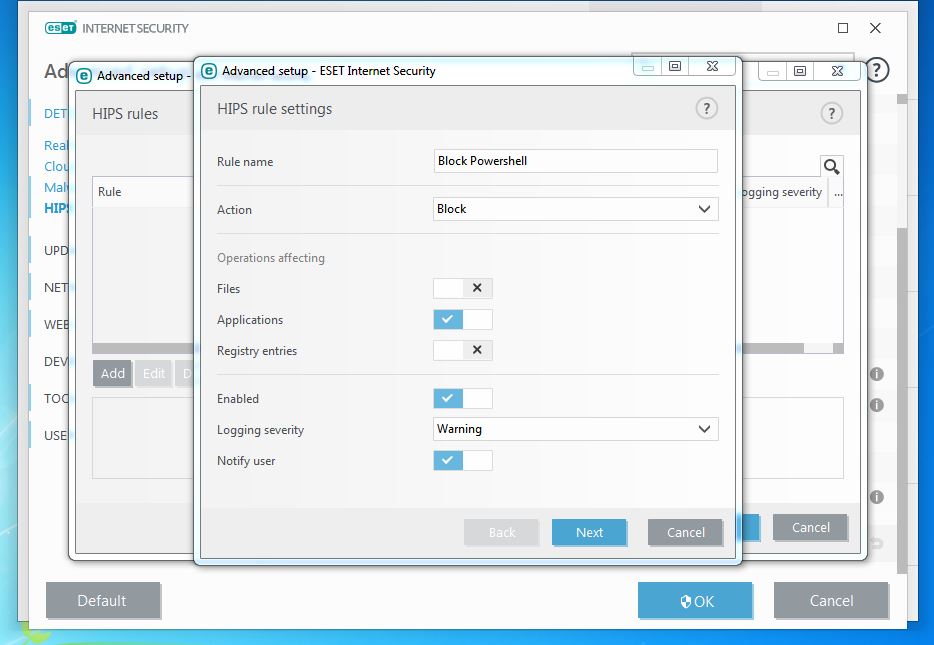Click the help icon in HIPS rule settings
This screenshot has width=934, height=645.
pyautogui.click(x=706, y=108)
